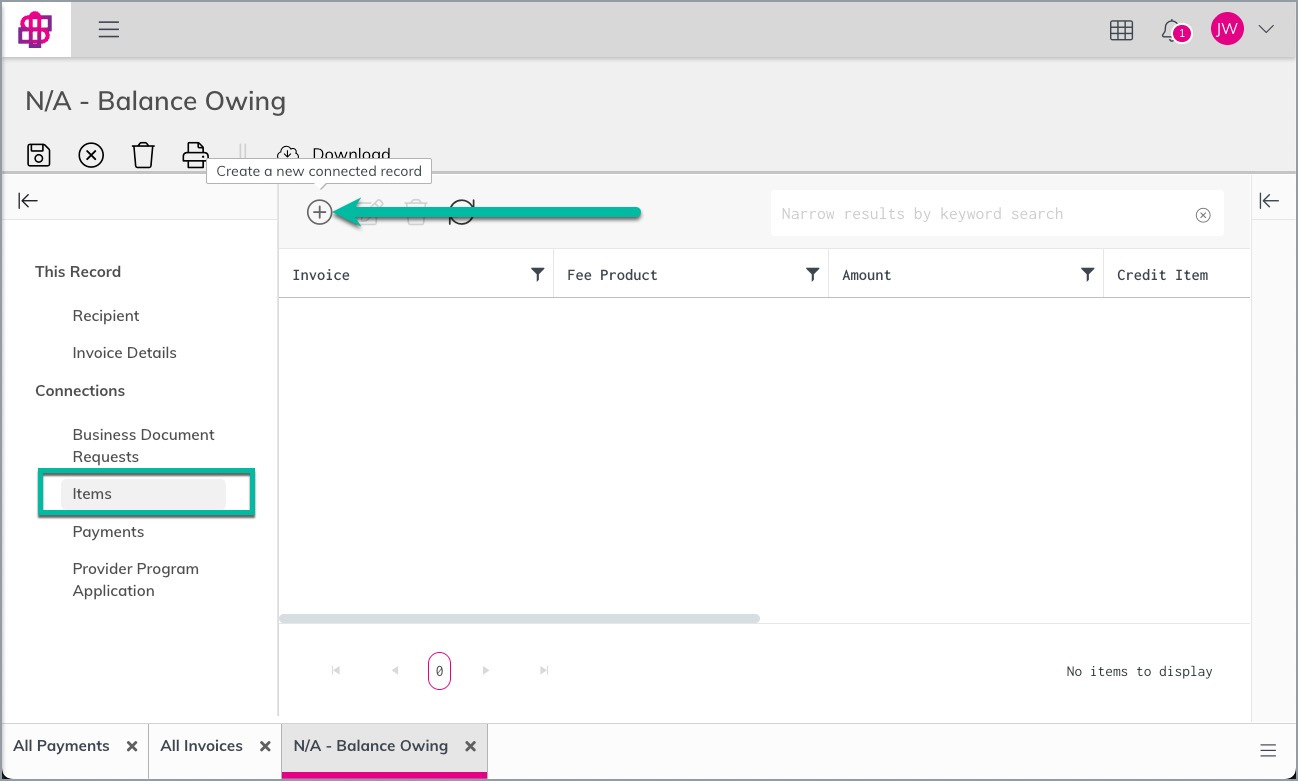1298x781 pixels.
Task: Refresh the connected records list
Action: [461, 212]
